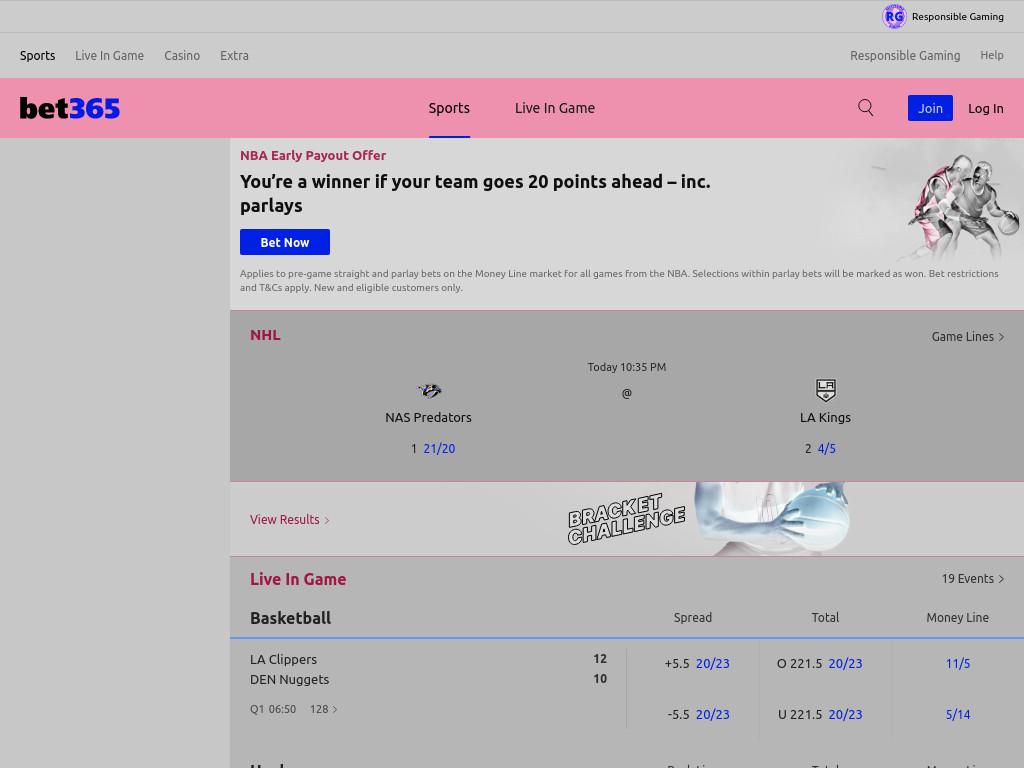
Task: Click the bet365 logo
Action: click(x=70, y=108)
